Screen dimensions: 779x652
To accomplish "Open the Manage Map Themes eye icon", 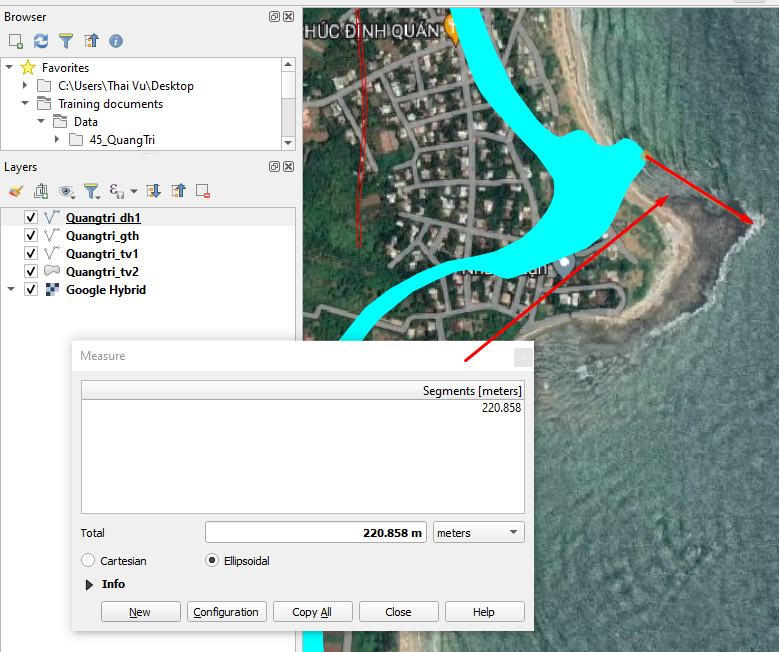I will 66,191.
